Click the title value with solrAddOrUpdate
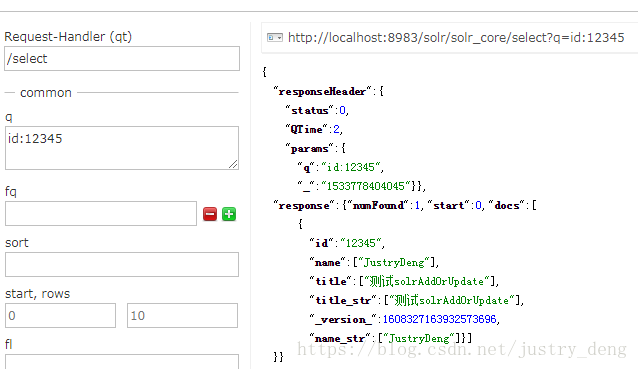This screenshot has width=638, height=369. point(427,282)
